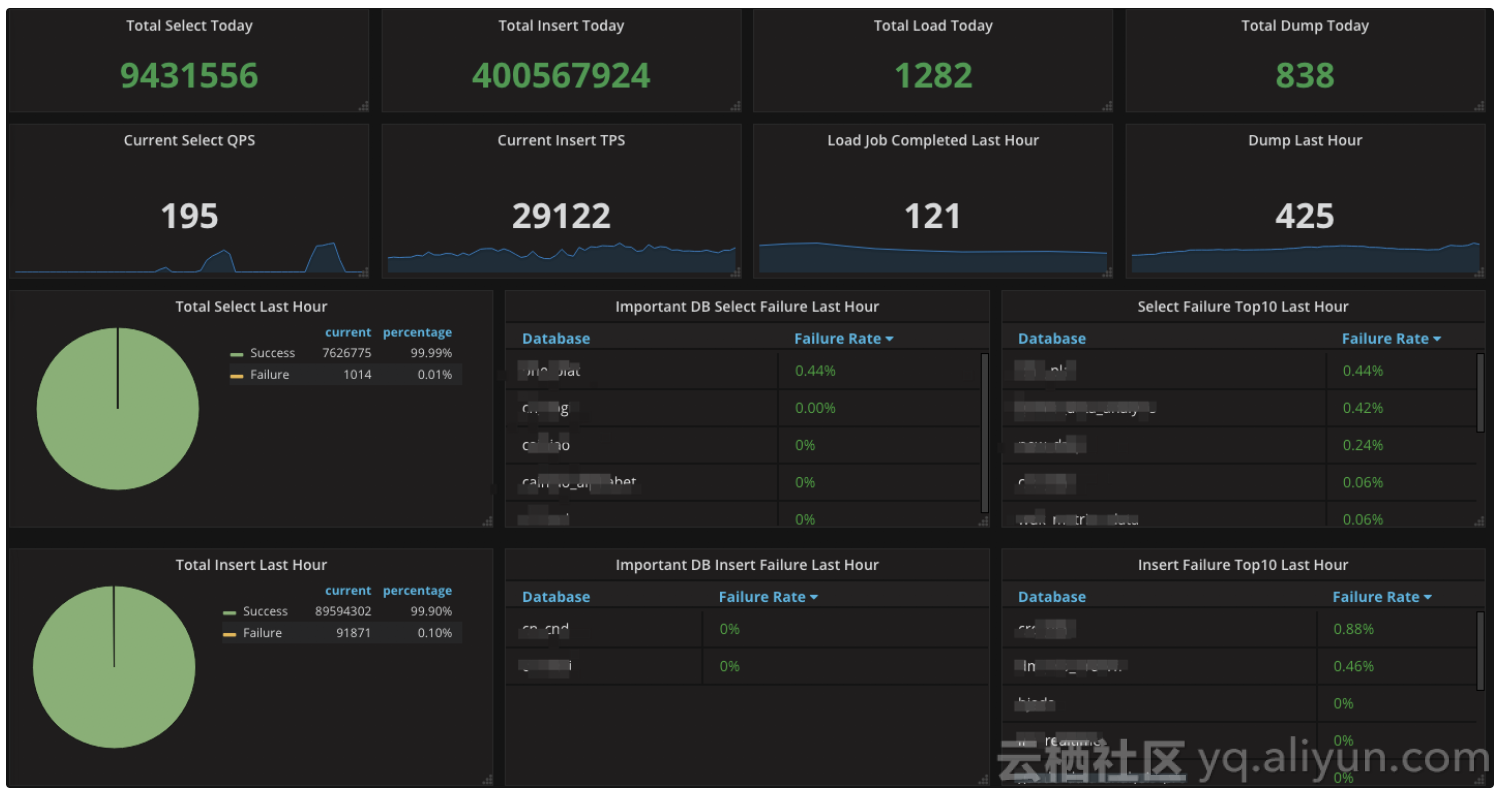Open the Total Load Today panel title

933,26
